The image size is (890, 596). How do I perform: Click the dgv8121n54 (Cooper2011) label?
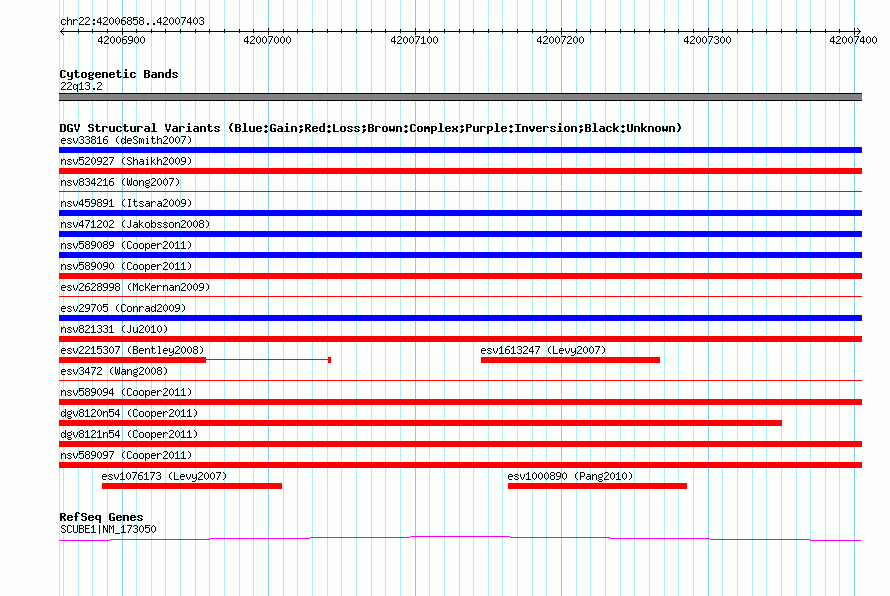(129, 434)
